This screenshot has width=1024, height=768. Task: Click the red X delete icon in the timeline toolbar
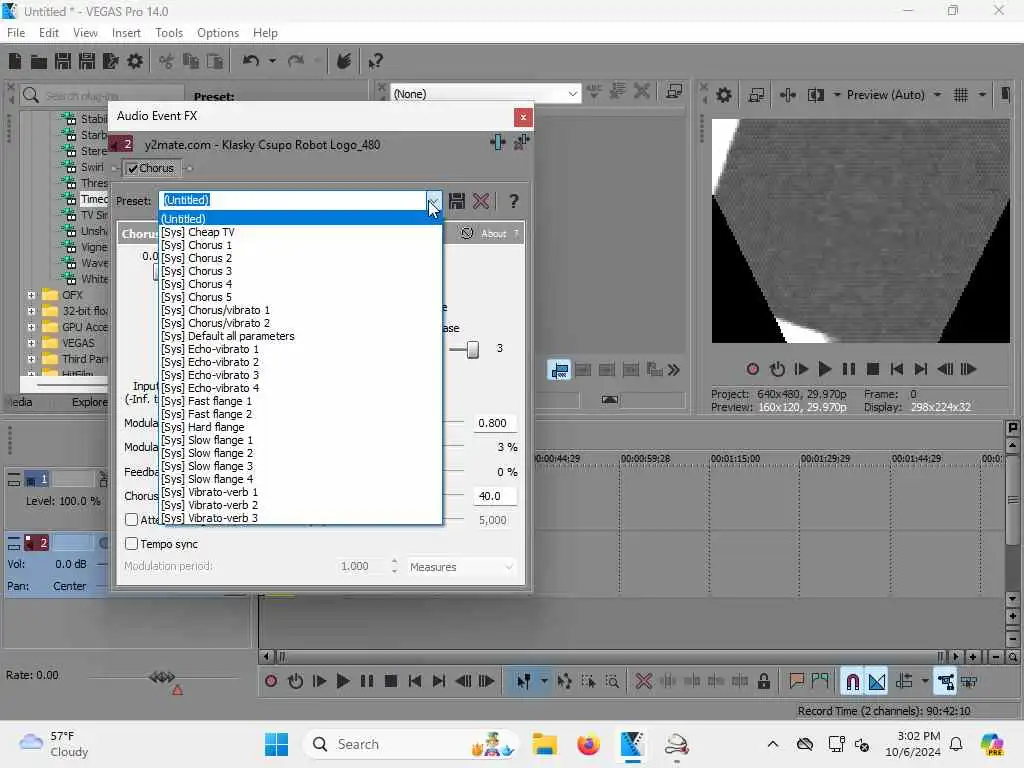pyautogui.click(x=643, y=681)
